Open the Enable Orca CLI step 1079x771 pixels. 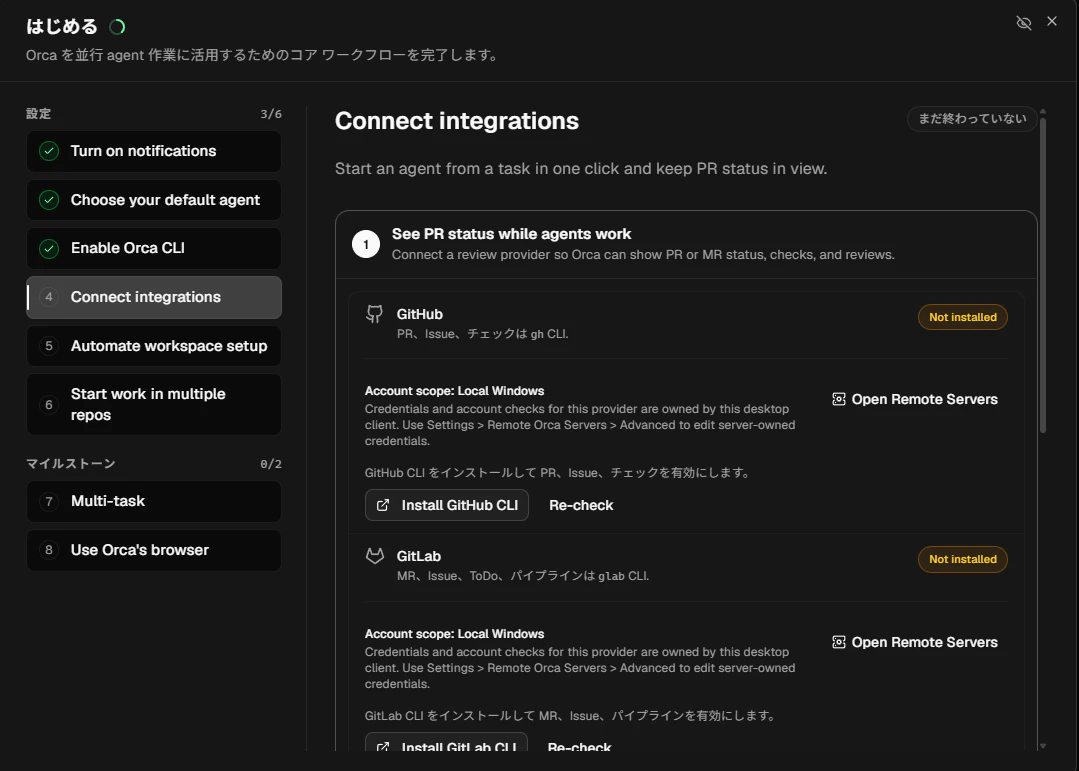click(153, 249)
